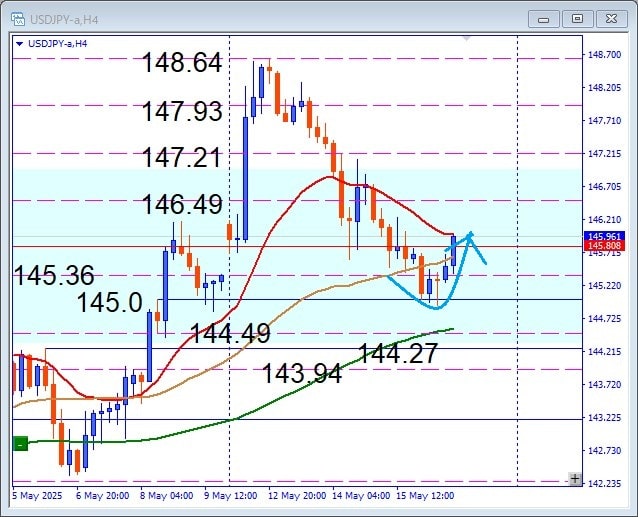Screen dimensions: 638x517
Task: Select the 144.49 level label
Action: point(230,333)
